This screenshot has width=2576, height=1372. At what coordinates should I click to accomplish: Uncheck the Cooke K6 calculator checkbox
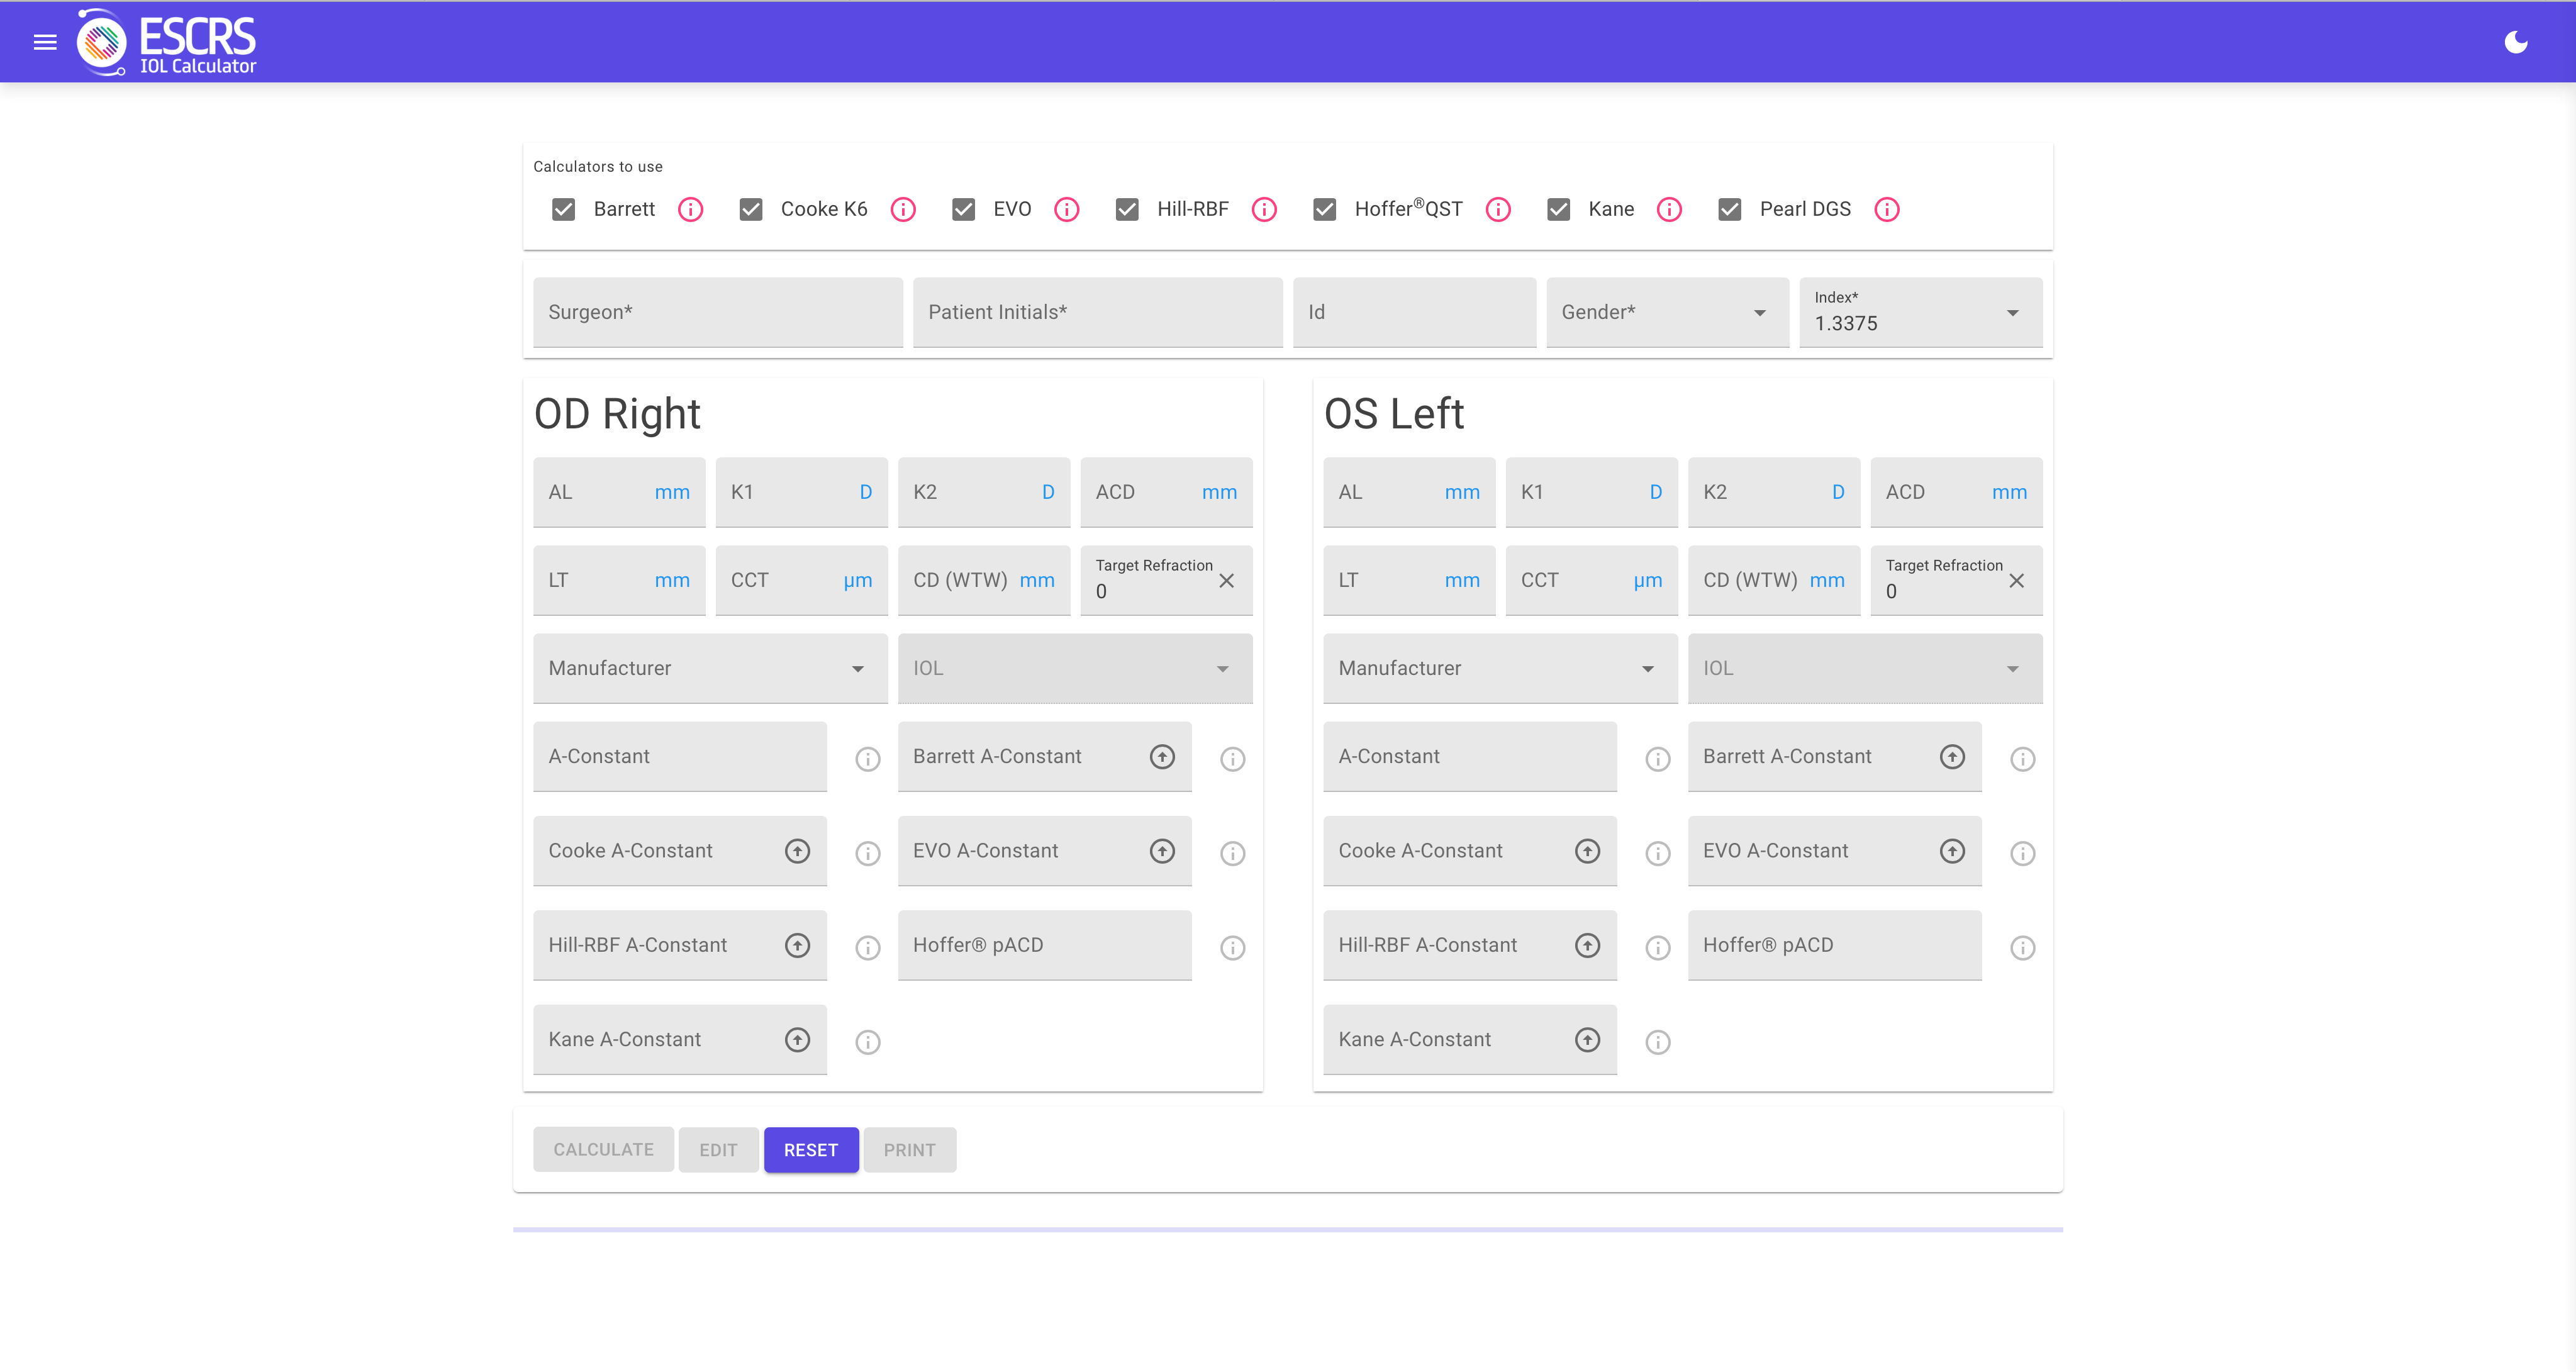(x=751, y=209)
